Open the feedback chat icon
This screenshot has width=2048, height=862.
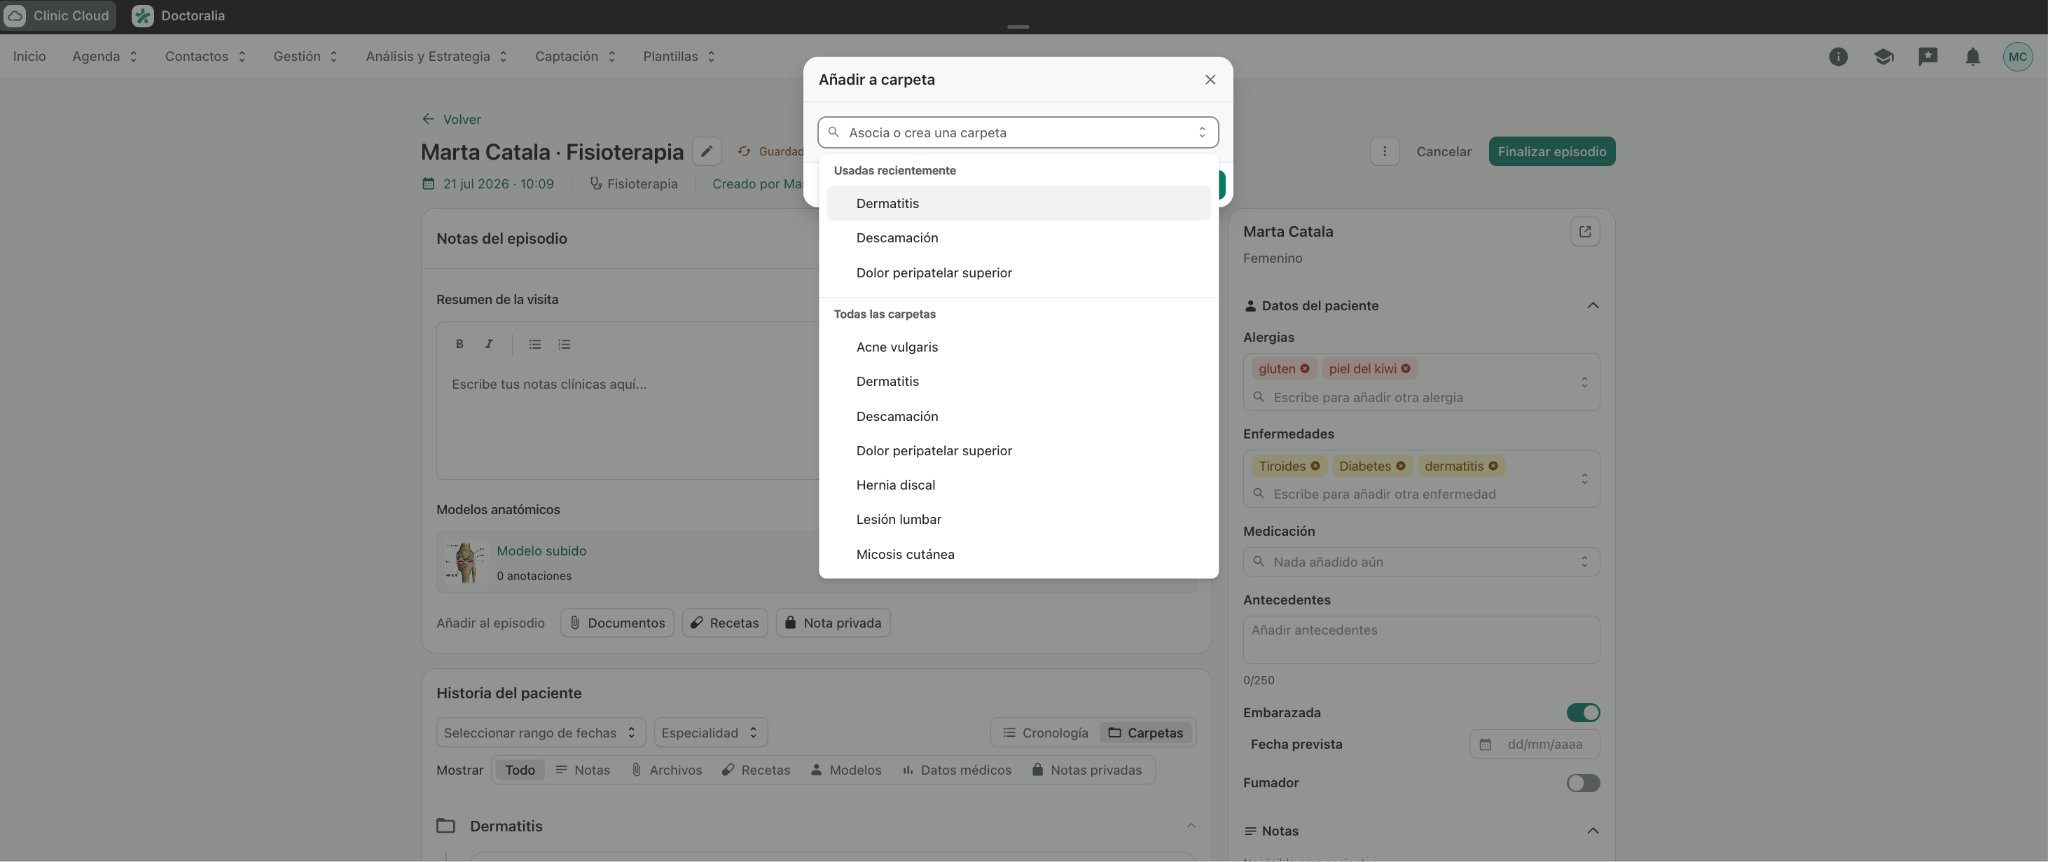click(1928, 57)
